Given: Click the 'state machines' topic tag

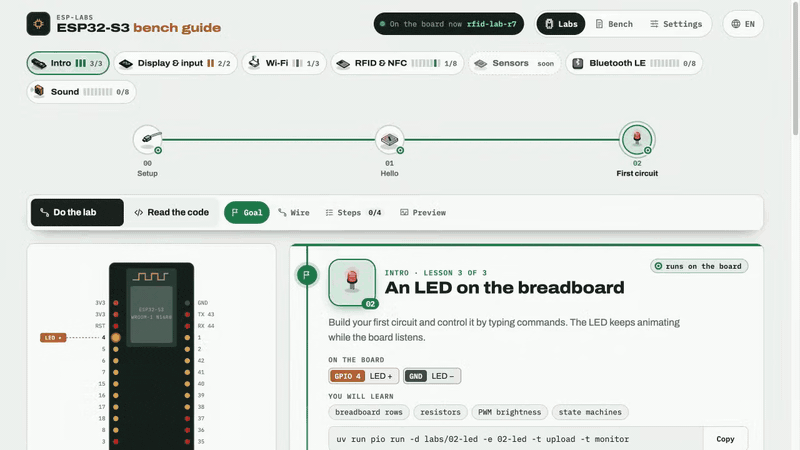Looking at the screenshot, I should click(x=590, y=412).
